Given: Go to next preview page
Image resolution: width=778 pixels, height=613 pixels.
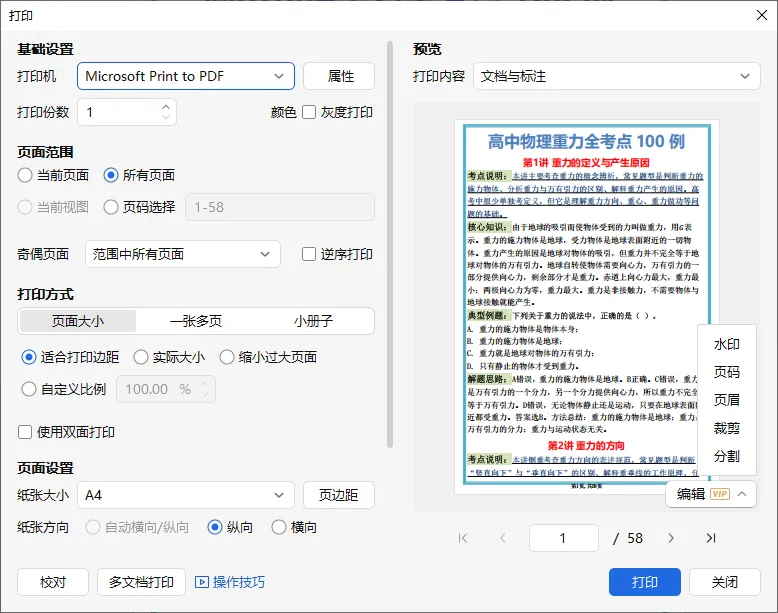Looking at the screenshot, I should tap(671, 538).
